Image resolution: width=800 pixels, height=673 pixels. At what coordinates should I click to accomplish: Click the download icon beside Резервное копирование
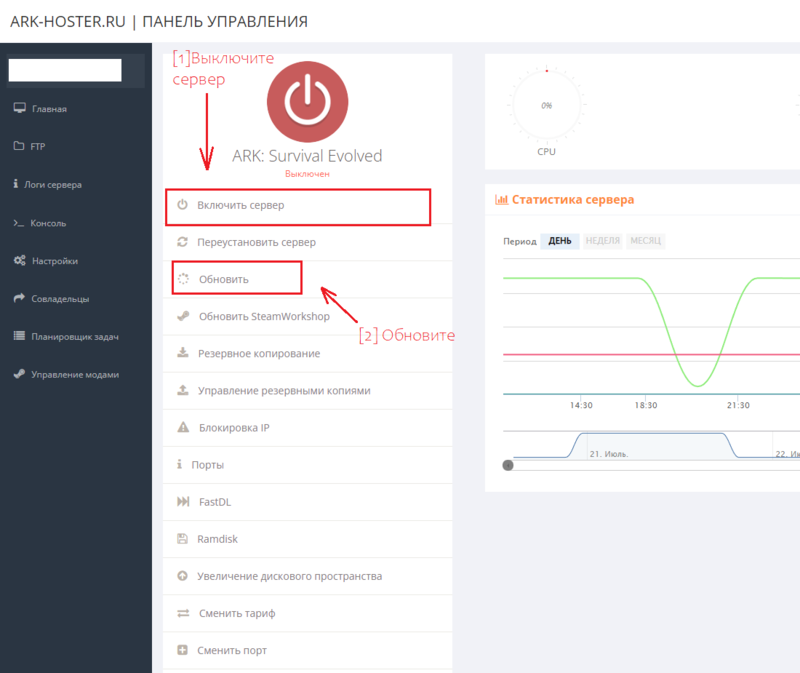pos(182,353)
